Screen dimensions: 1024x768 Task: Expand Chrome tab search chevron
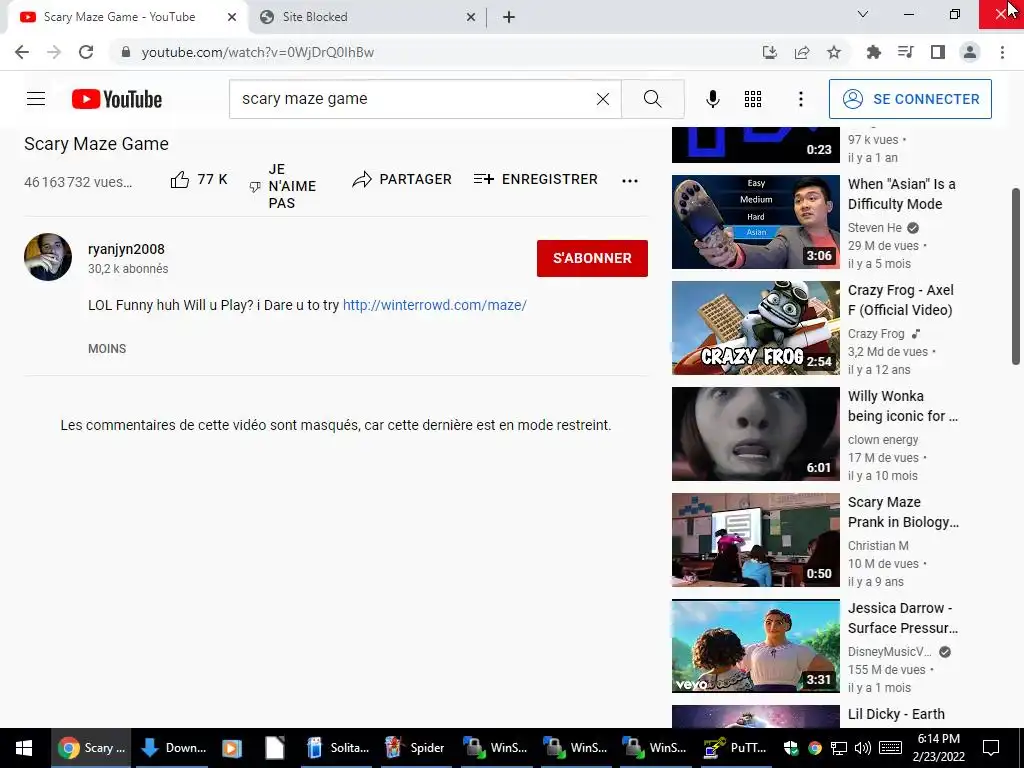click(x=863, y=14)
